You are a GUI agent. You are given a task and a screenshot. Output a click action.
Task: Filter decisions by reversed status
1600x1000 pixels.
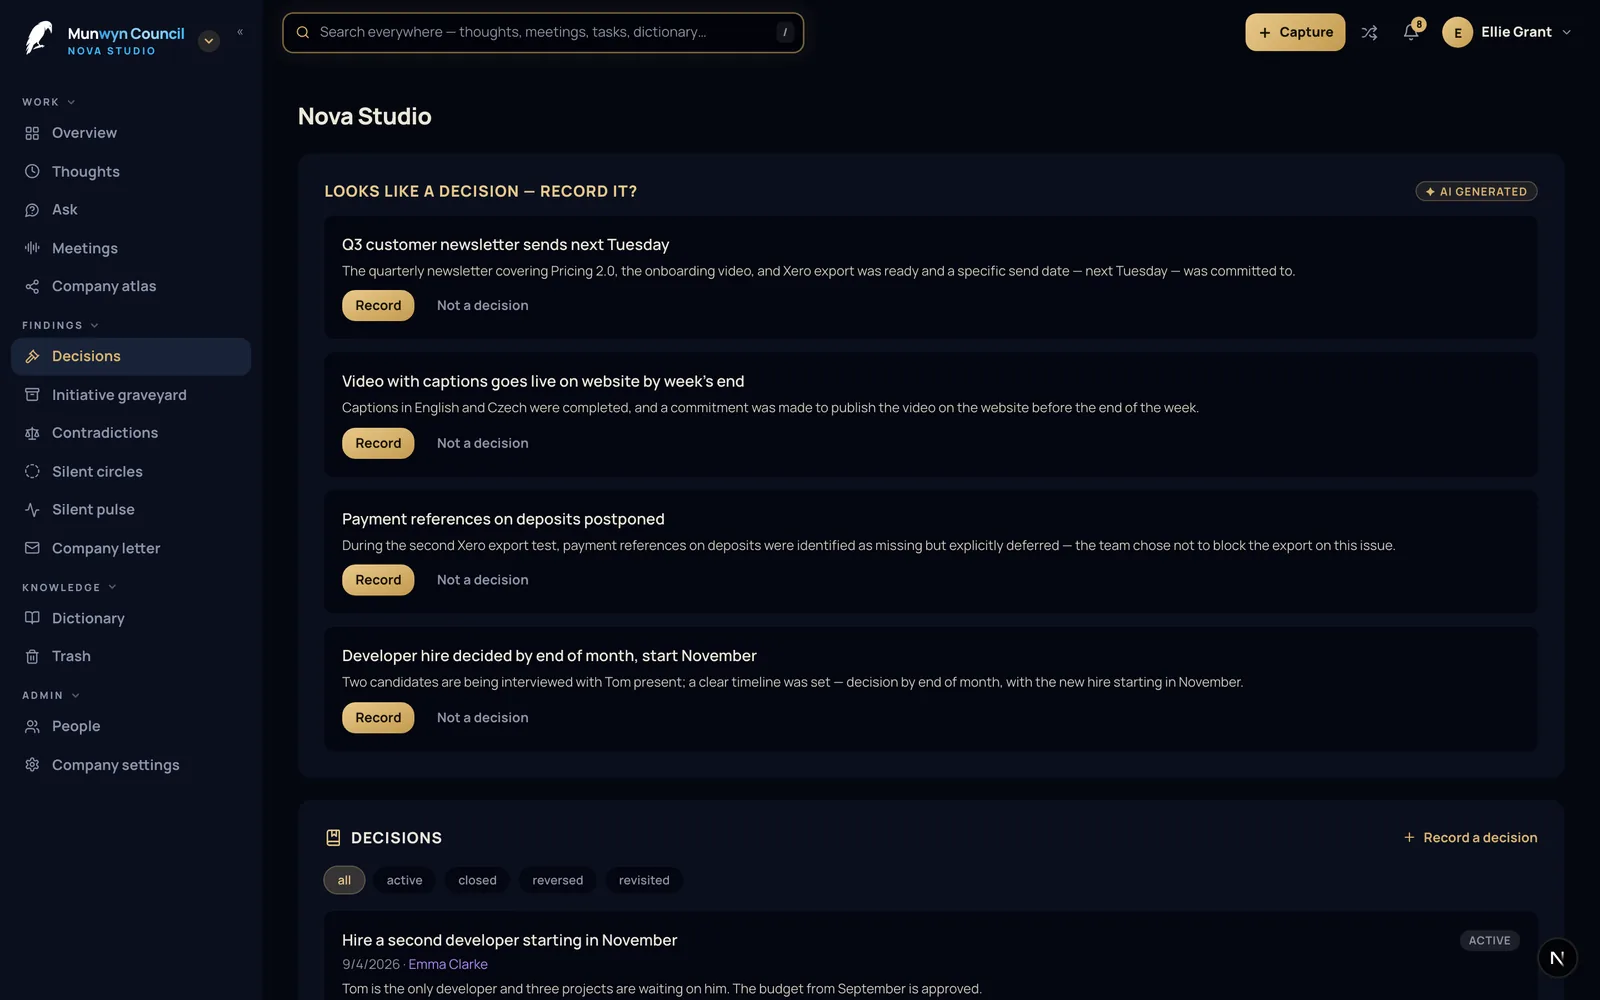tap(557, 880)
